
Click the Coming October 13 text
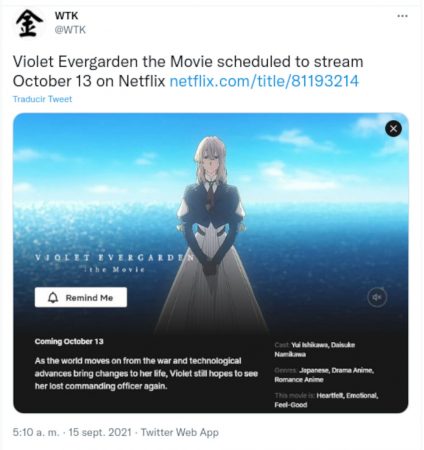[x=69, y=342]
